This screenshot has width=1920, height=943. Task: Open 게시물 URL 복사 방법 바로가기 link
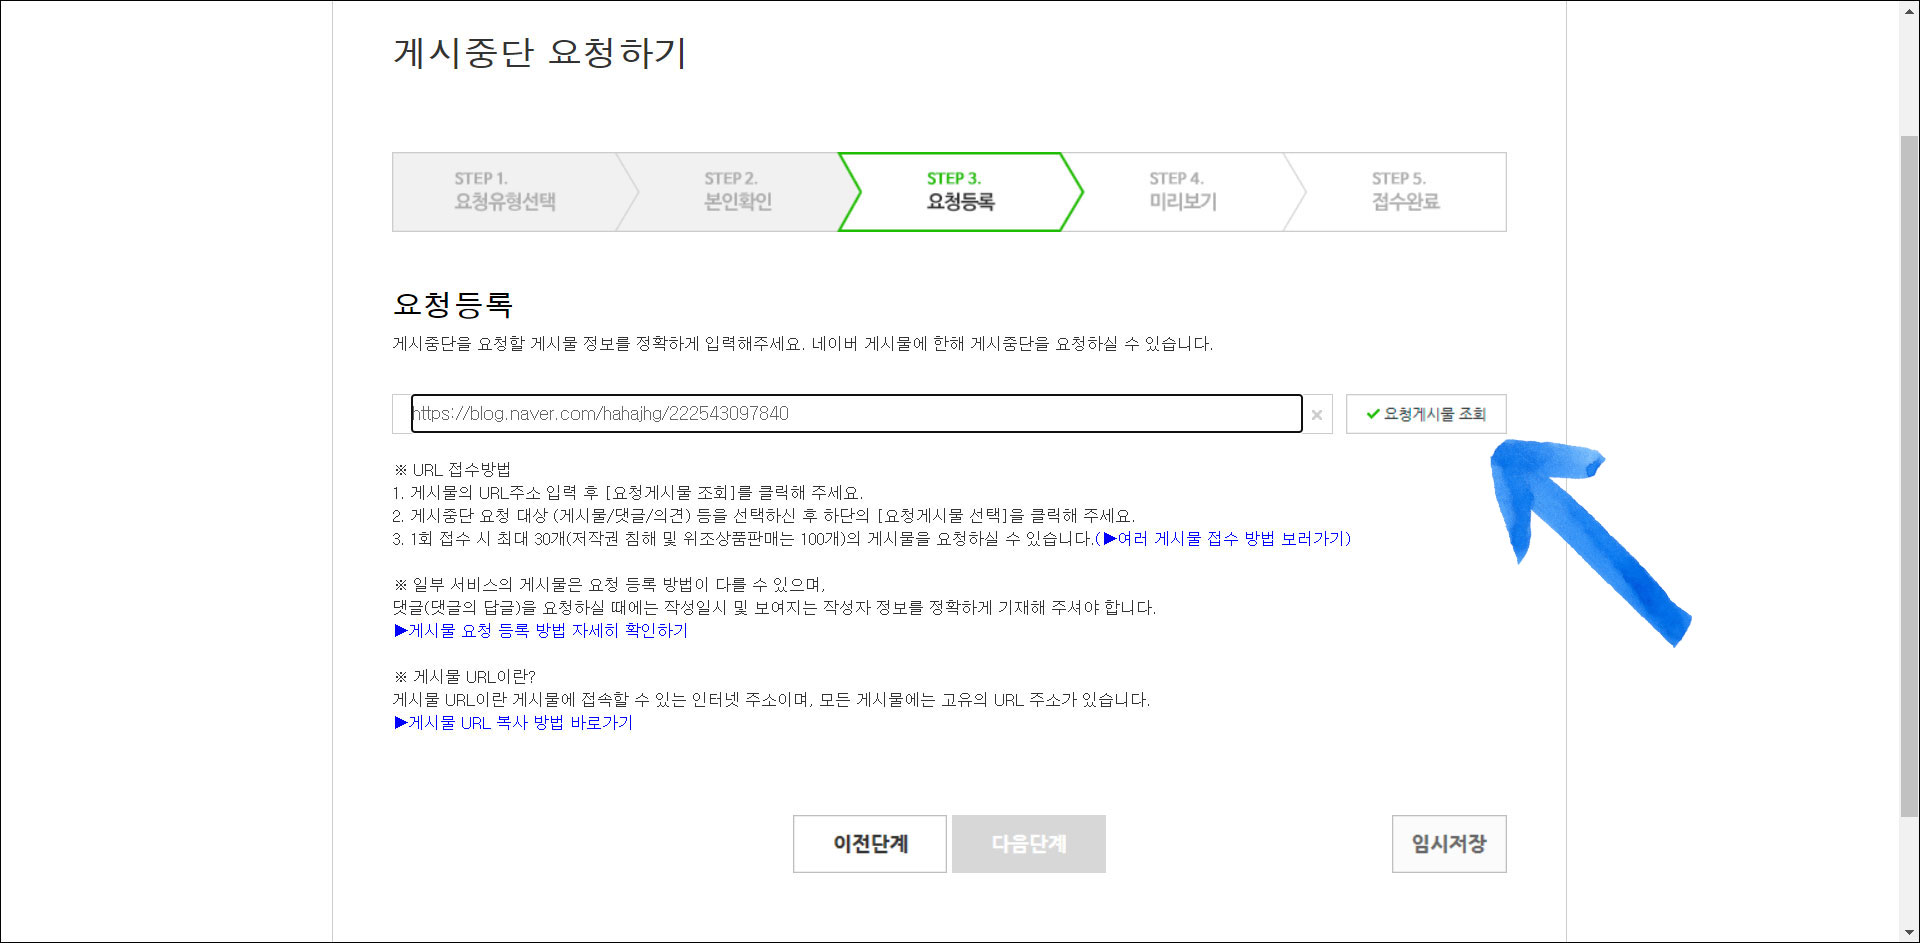(x=513, y=723)
